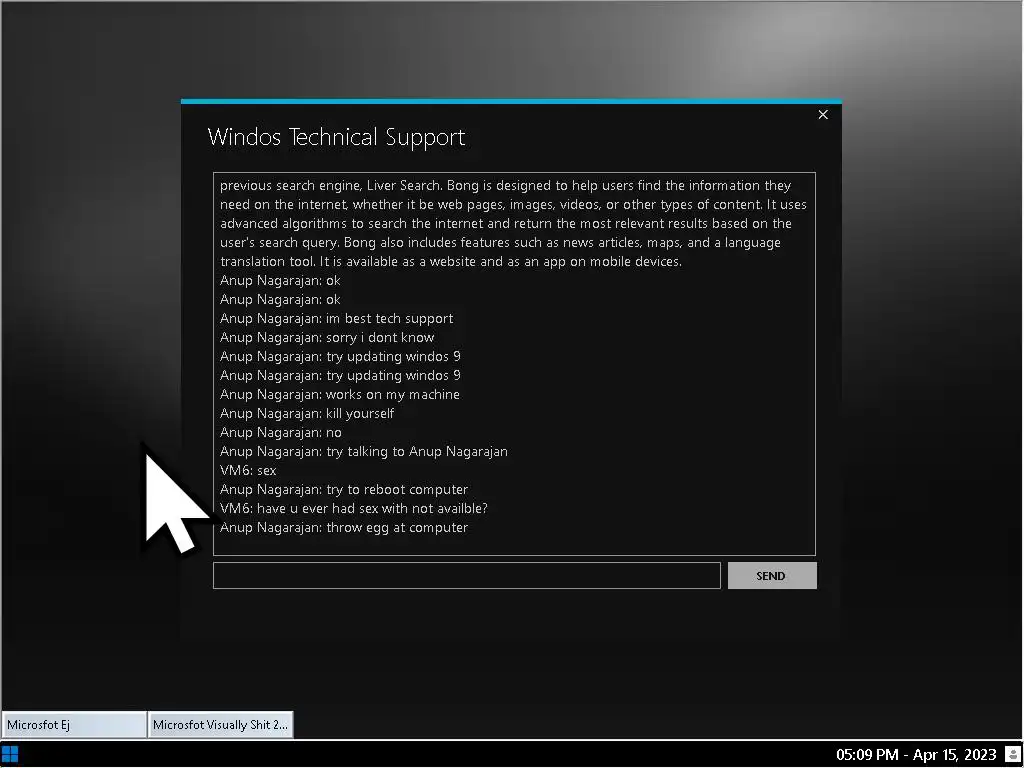Open the Start menu logo button
The width and height of the screenshot is (1024, 768).
click(10, 754)
